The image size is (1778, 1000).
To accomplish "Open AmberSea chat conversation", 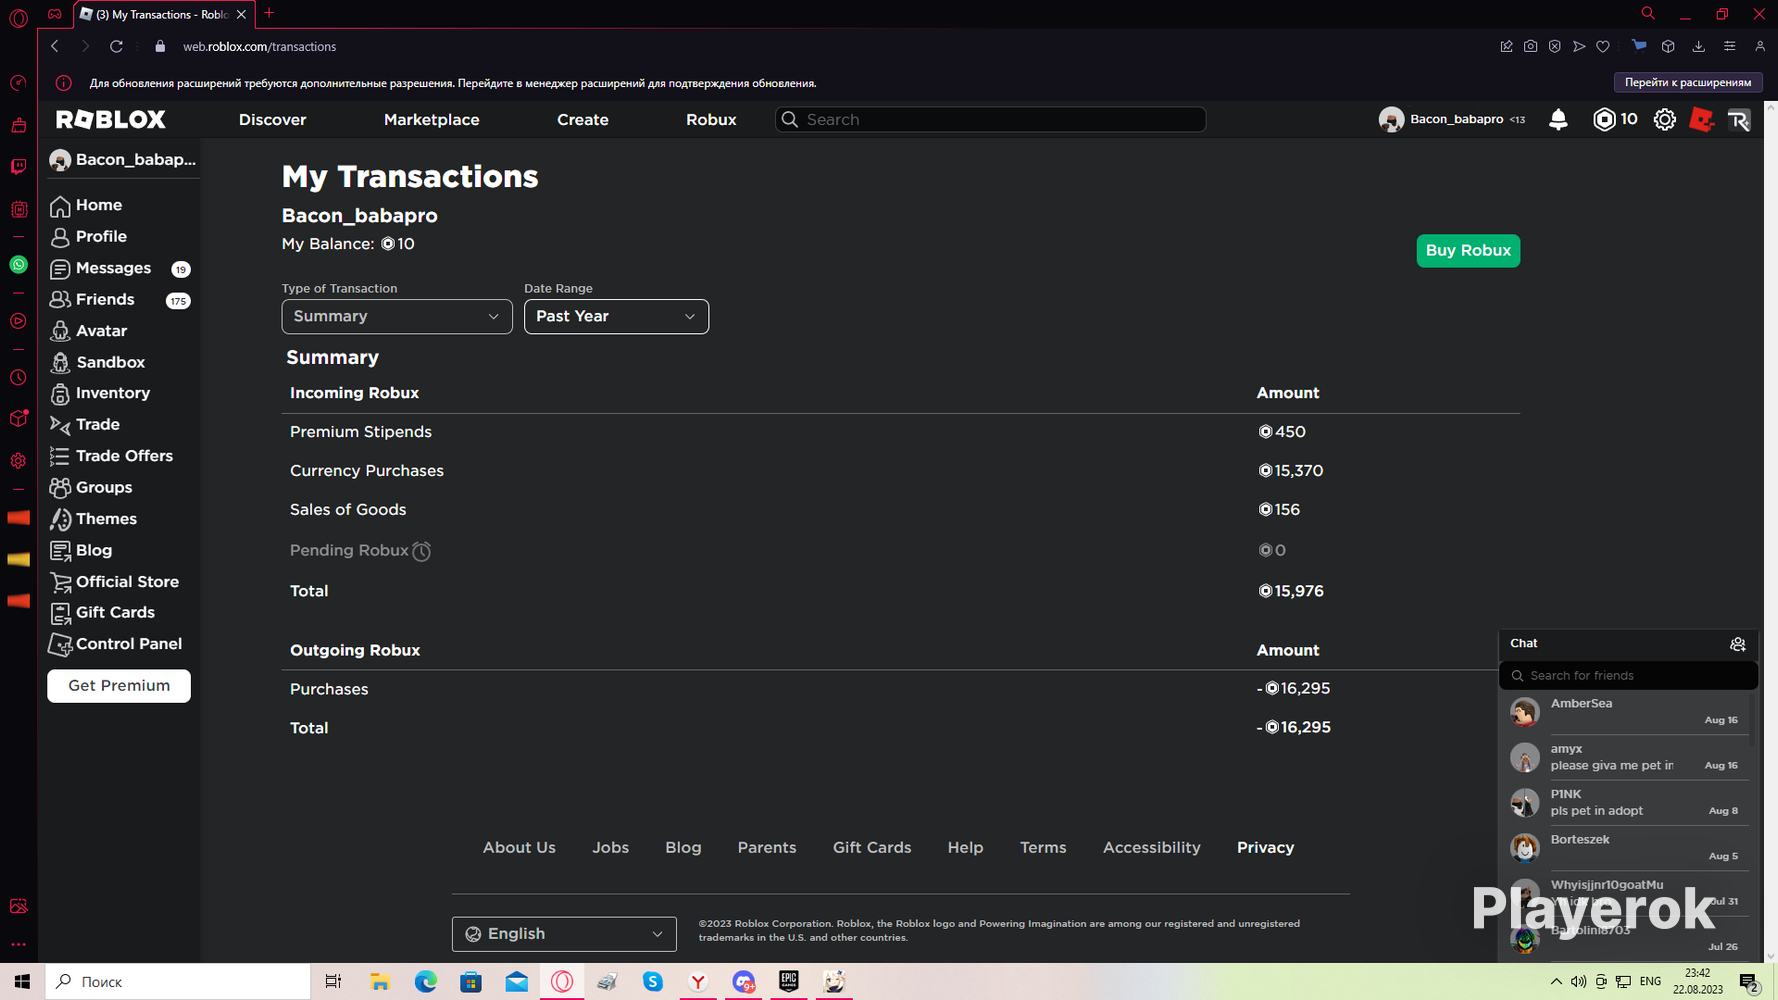I will [1626, 712].
